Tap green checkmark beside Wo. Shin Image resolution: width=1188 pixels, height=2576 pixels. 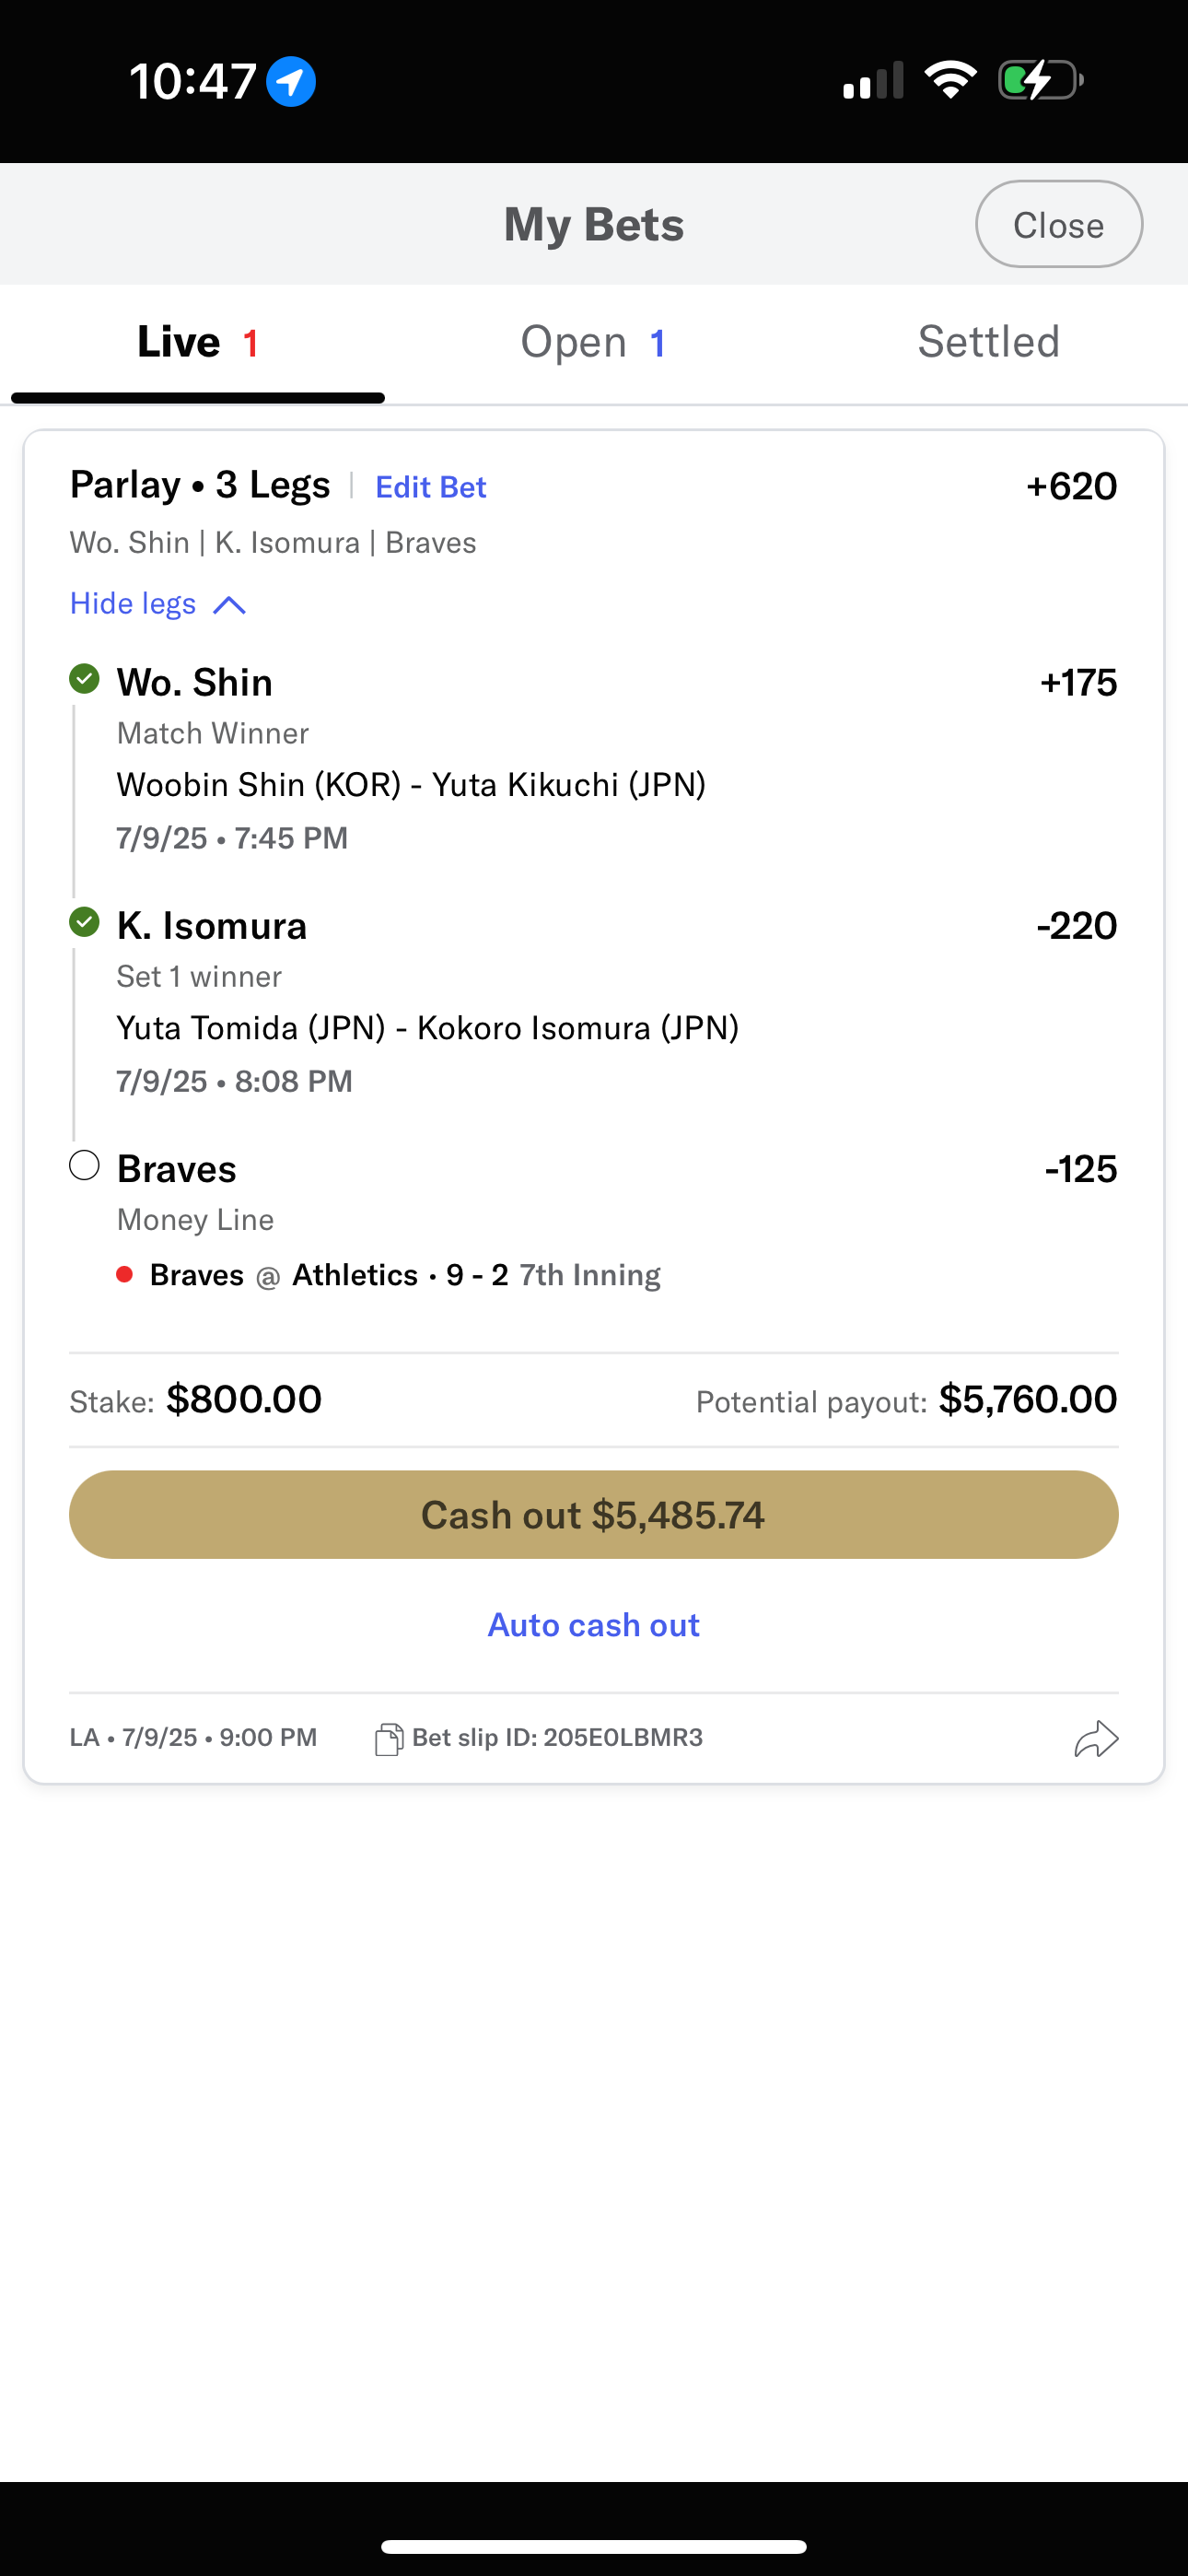[85, 679]
